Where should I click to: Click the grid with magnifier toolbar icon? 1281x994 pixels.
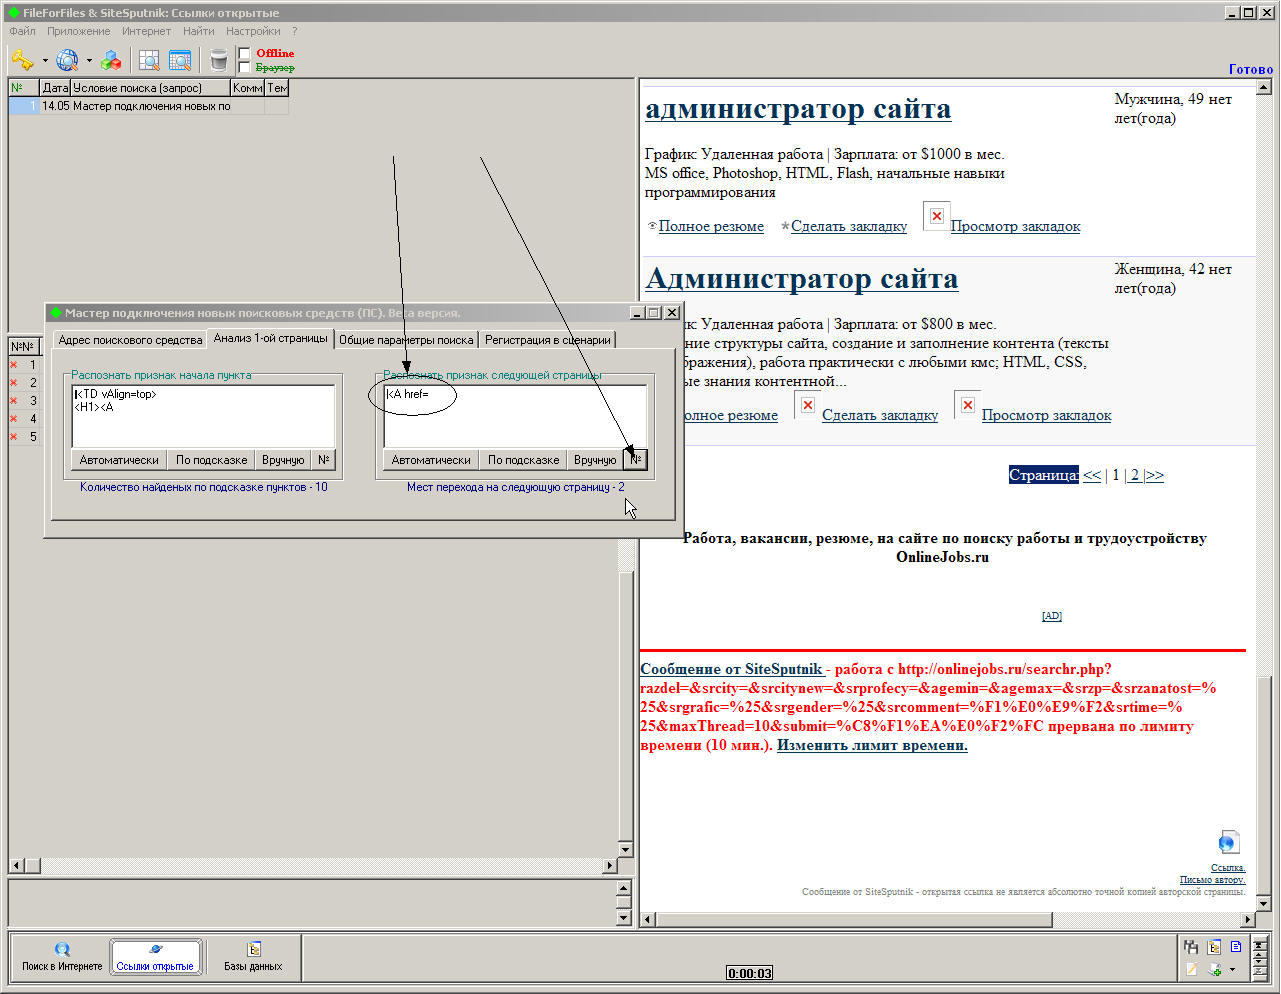coord(149,61)
